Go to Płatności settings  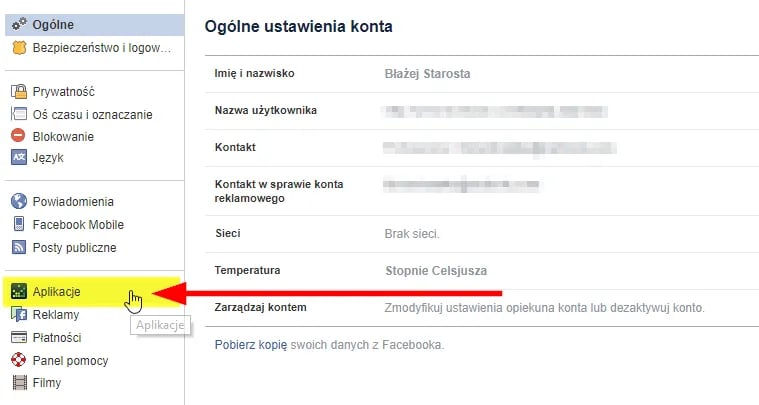click(57, 338)
